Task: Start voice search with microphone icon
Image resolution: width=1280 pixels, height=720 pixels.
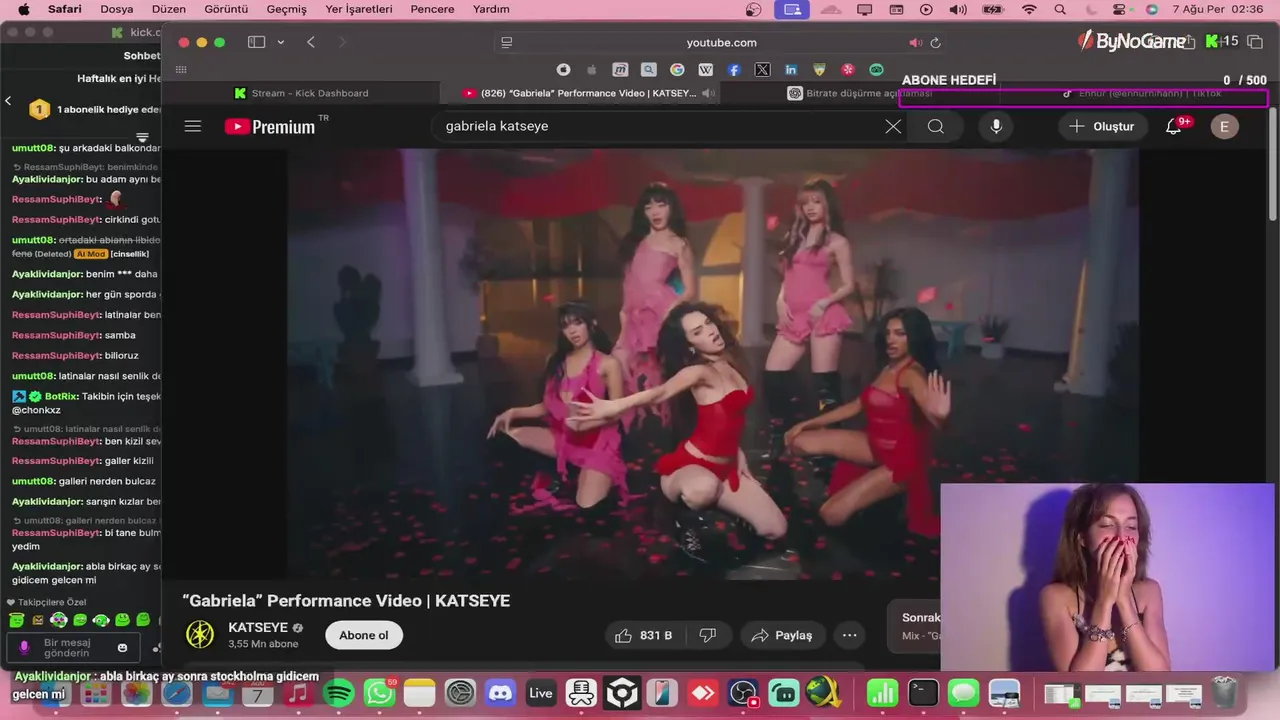Action: (996, 126)
